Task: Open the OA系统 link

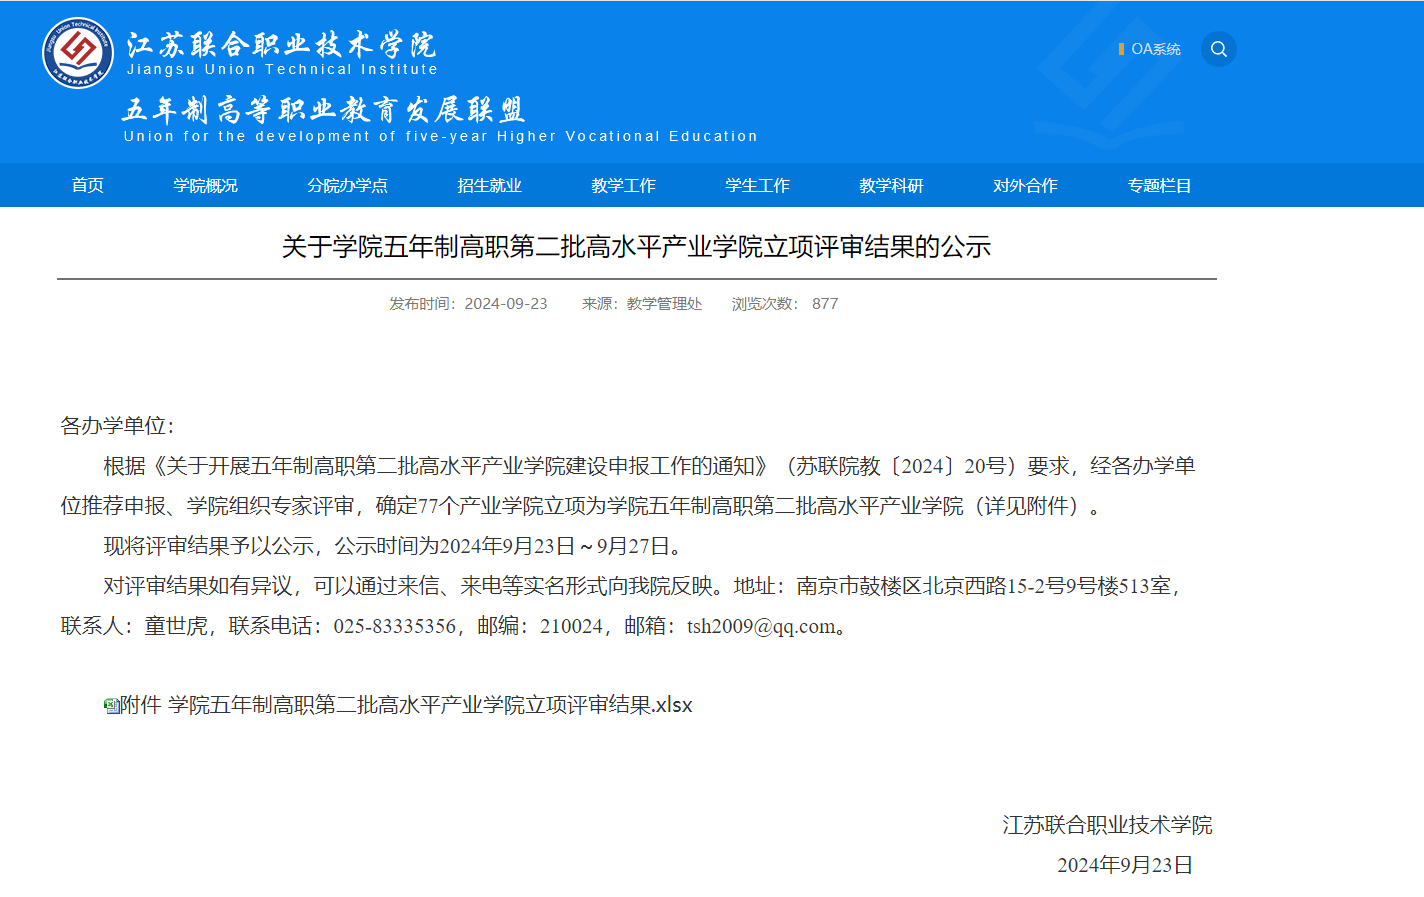Action: click(x=1155, y=49)
